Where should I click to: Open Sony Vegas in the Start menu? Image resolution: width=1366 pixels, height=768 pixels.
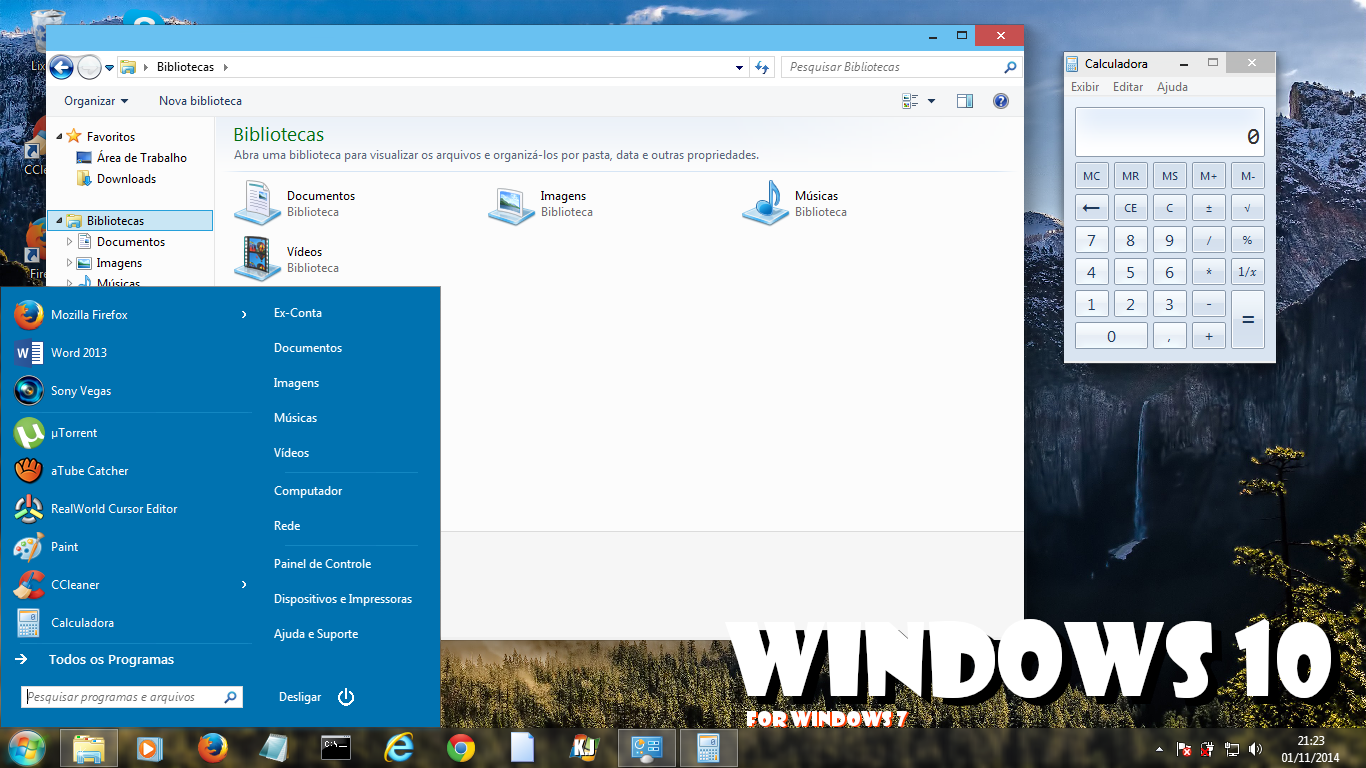tap(131, 391)
